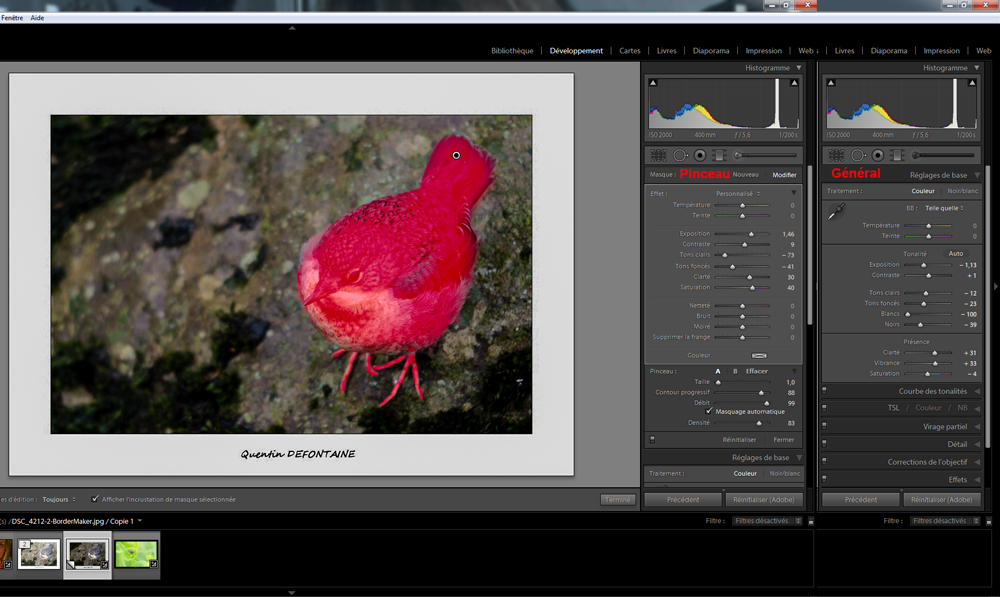The image size is (1000, 597).
Task: Select Spot Removal tool in left panel
Action: (x=680, y=155)
